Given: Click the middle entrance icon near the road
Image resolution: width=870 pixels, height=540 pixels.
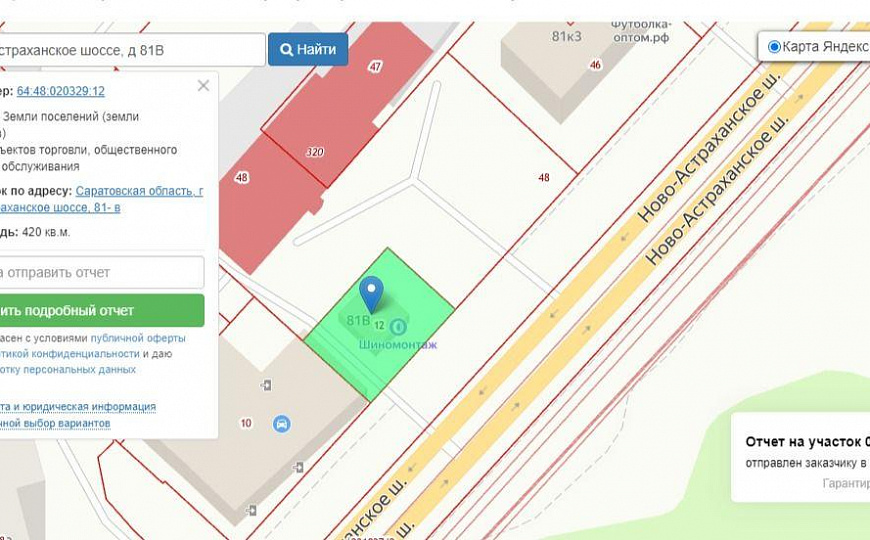Looking at the screenshot, I should (299, 467).
